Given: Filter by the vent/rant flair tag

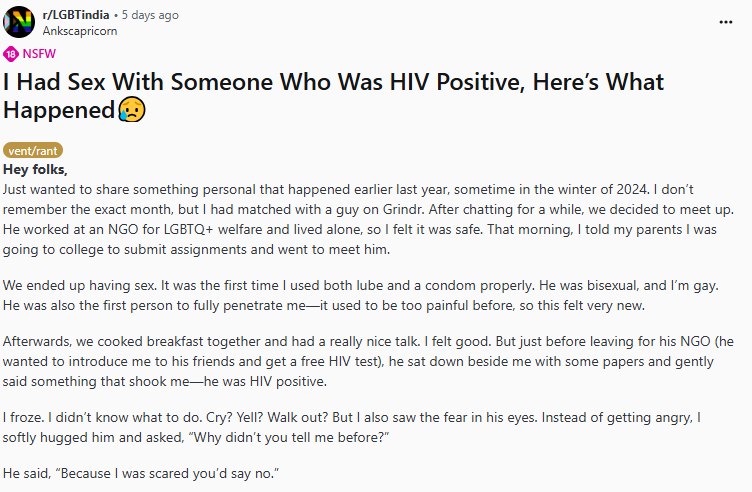Looking at the screenshot, I should (x=34, y=150).
